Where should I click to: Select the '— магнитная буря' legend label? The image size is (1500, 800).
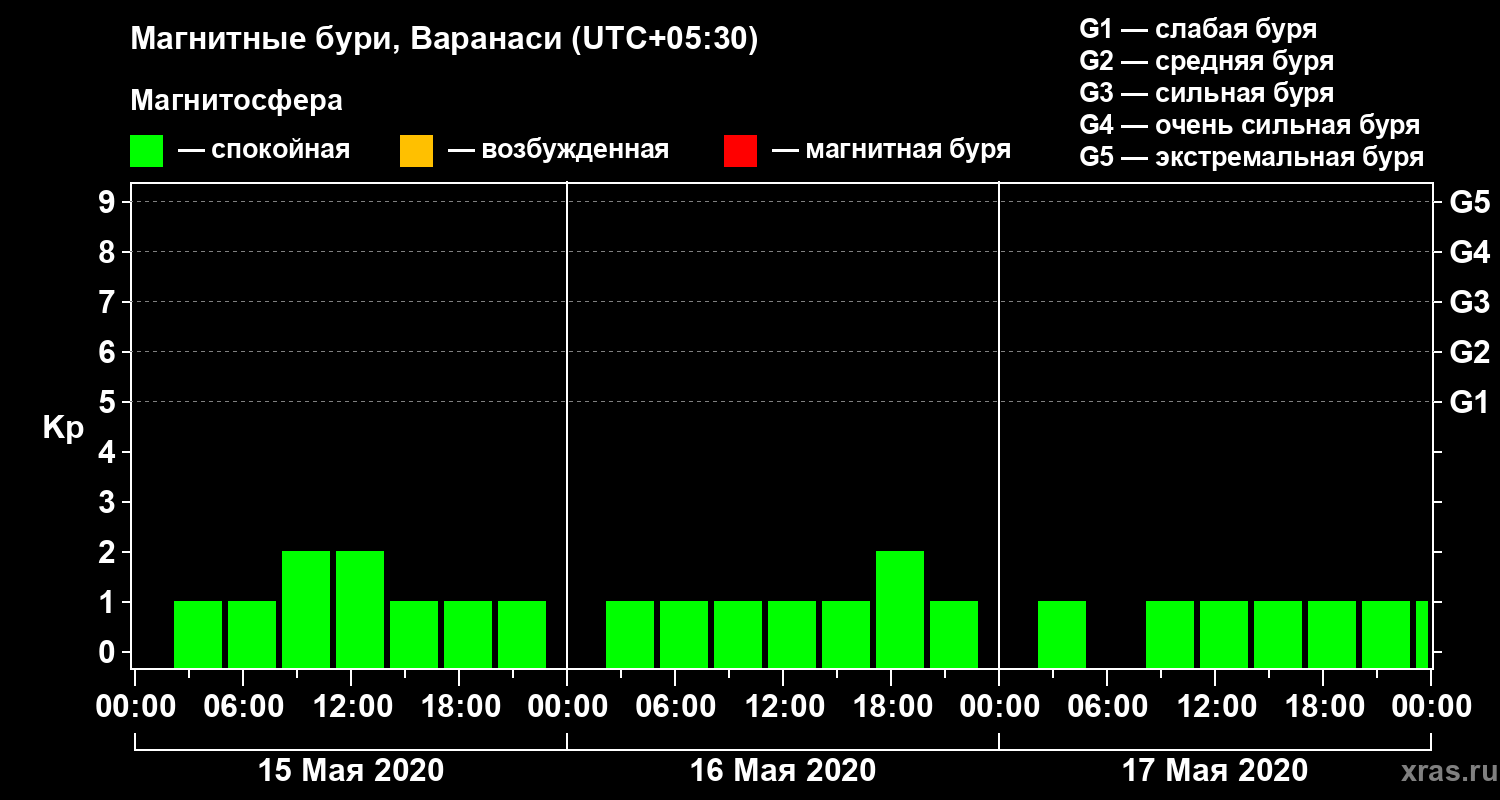tap(892, 150)
